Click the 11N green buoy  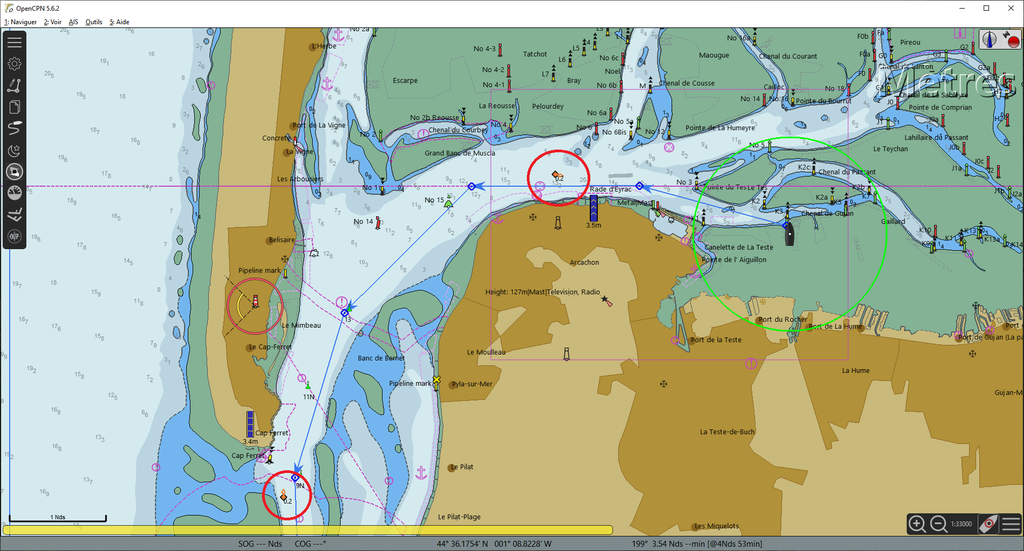click(x=308, y=386)
